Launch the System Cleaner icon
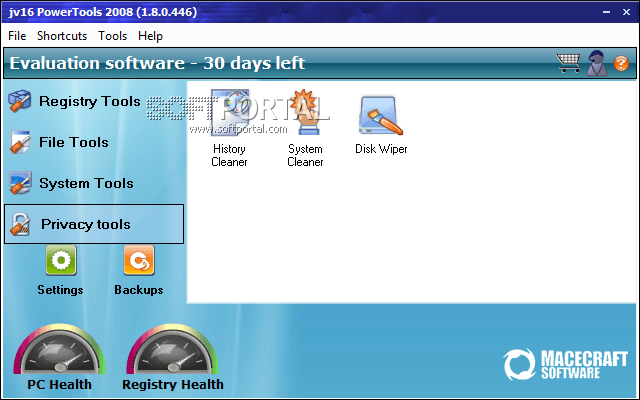Viewport: 640px width, 400px height. [305, 112]
